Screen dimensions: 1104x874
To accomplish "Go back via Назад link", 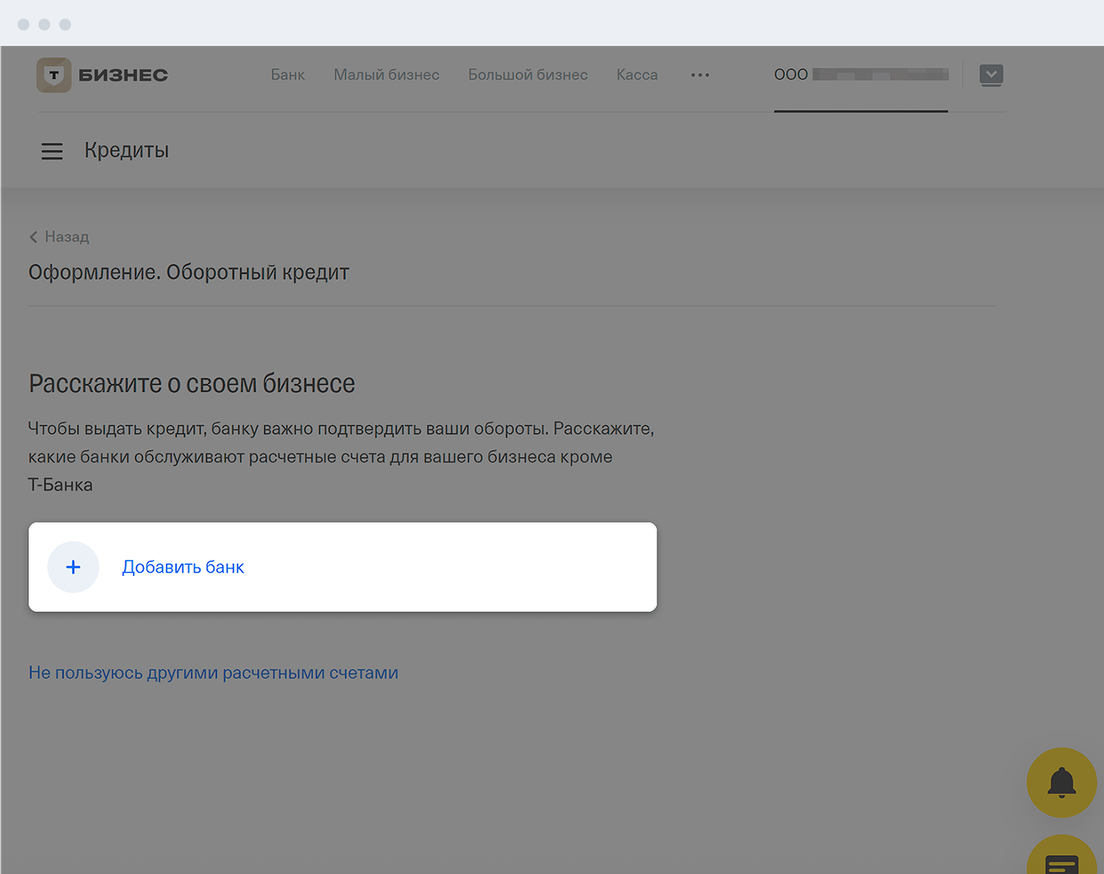I will 59,237.
